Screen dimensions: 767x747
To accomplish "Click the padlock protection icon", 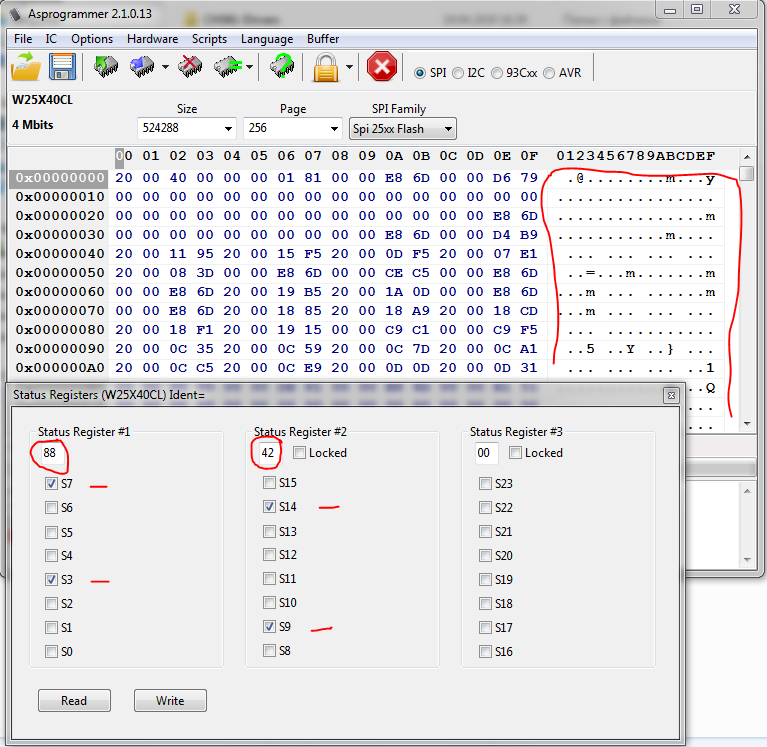I will coord(325,68).
